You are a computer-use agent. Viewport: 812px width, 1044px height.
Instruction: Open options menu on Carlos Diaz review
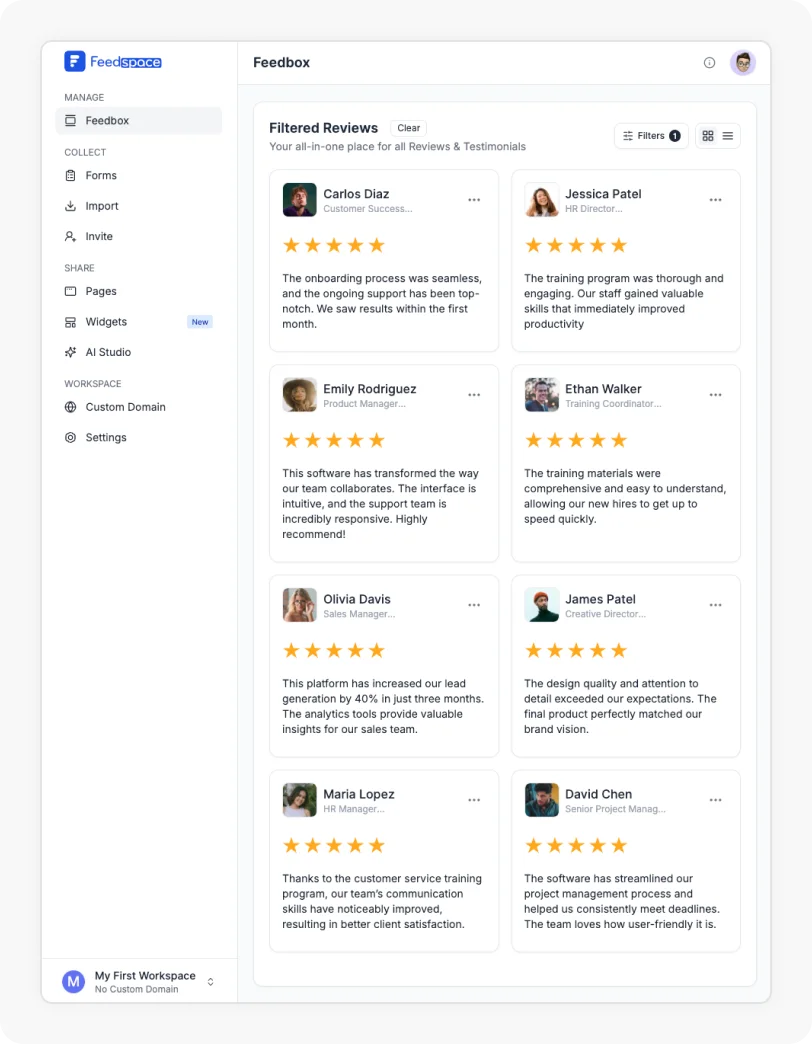point(474,199)
